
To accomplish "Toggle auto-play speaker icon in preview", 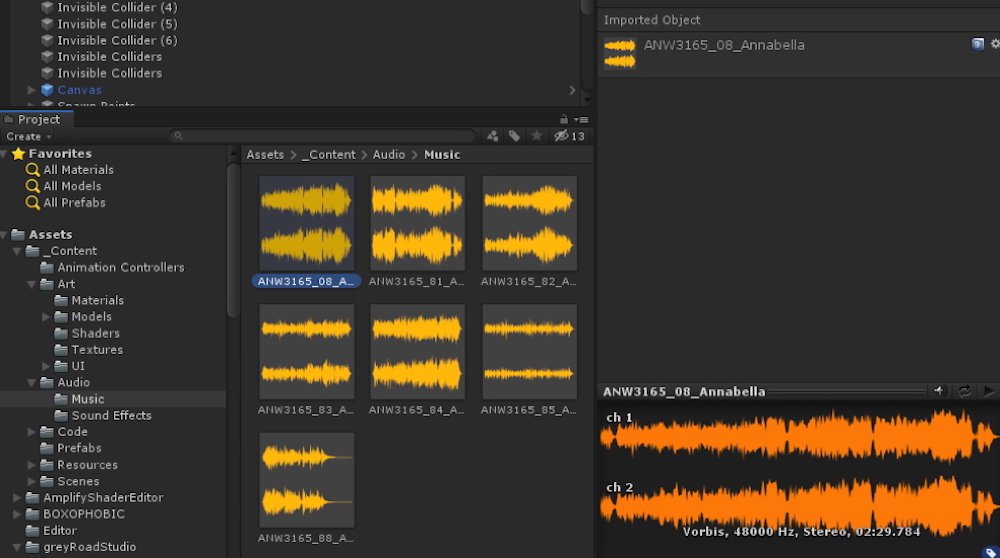I will [x=939, y=391].
